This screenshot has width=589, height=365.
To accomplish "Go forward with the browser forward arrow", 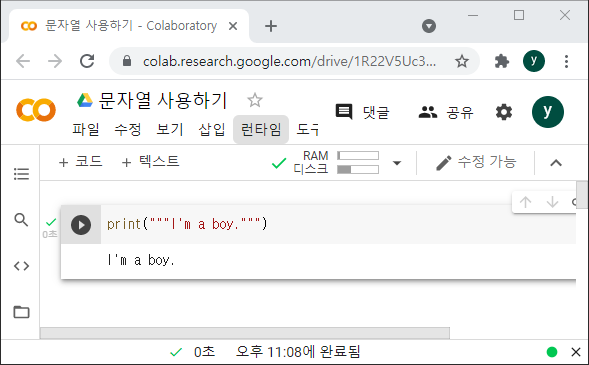I will coord(55,61).
